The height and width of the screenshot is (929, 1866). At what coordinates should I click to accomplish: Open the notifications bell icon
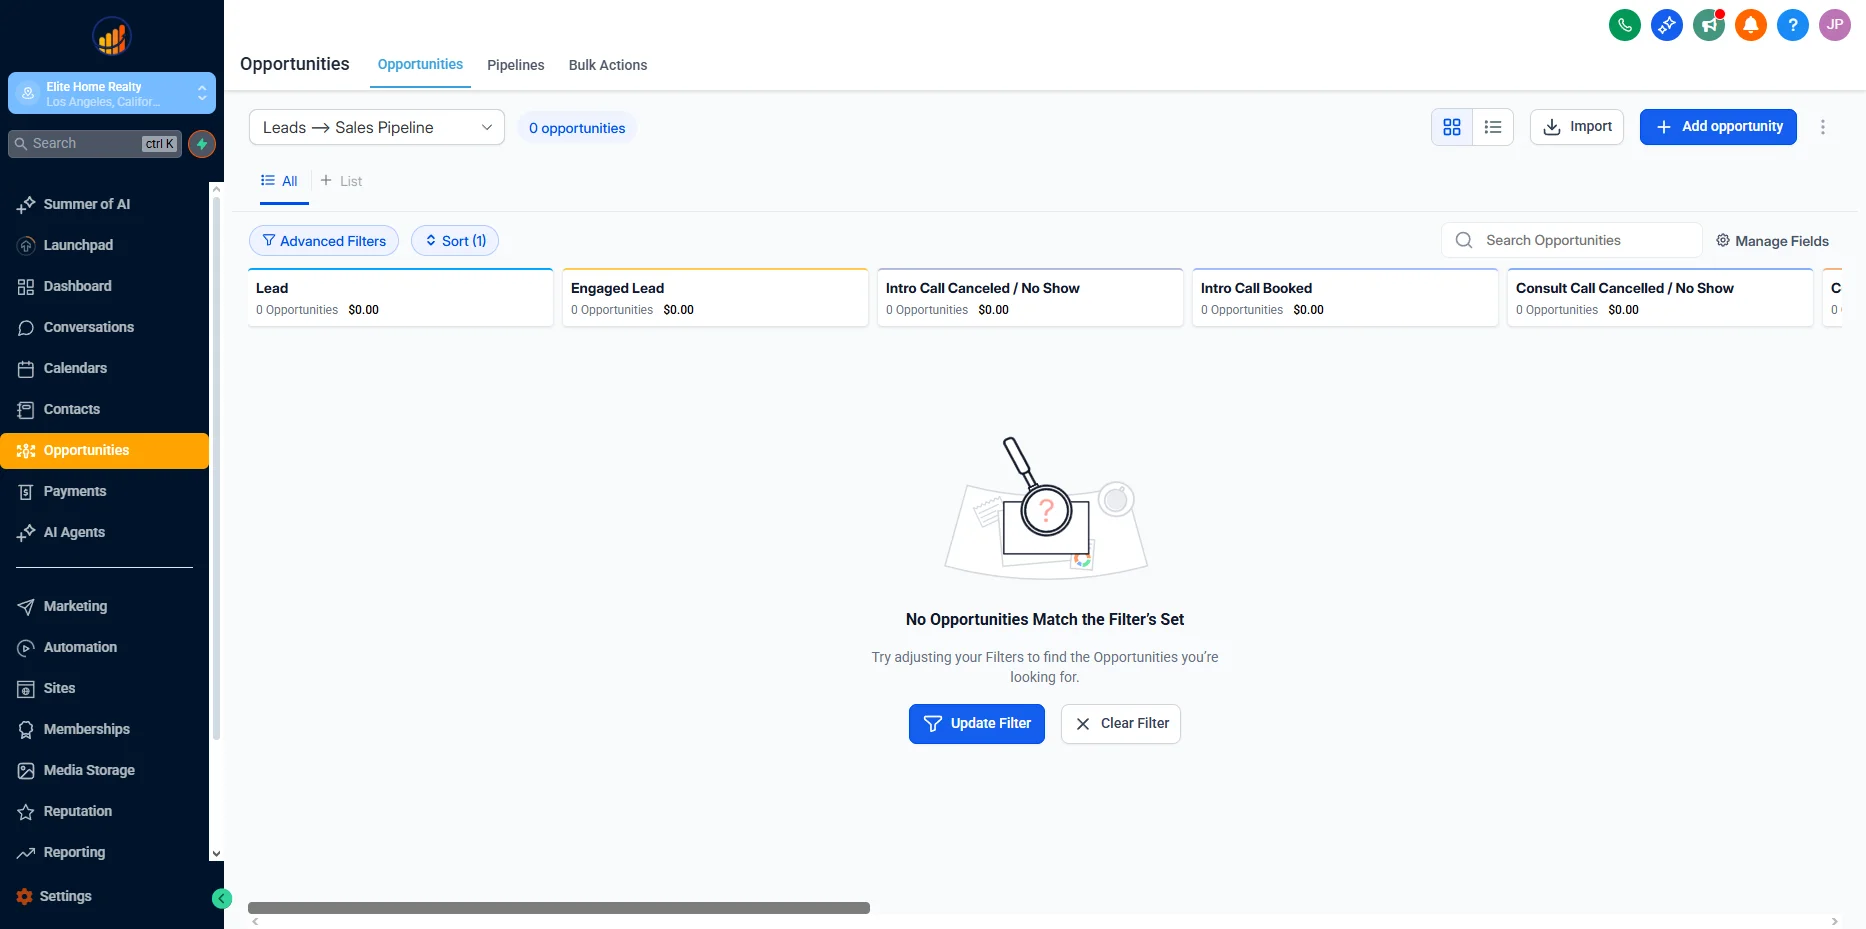pyautogui.click(x=1750, y=25)
